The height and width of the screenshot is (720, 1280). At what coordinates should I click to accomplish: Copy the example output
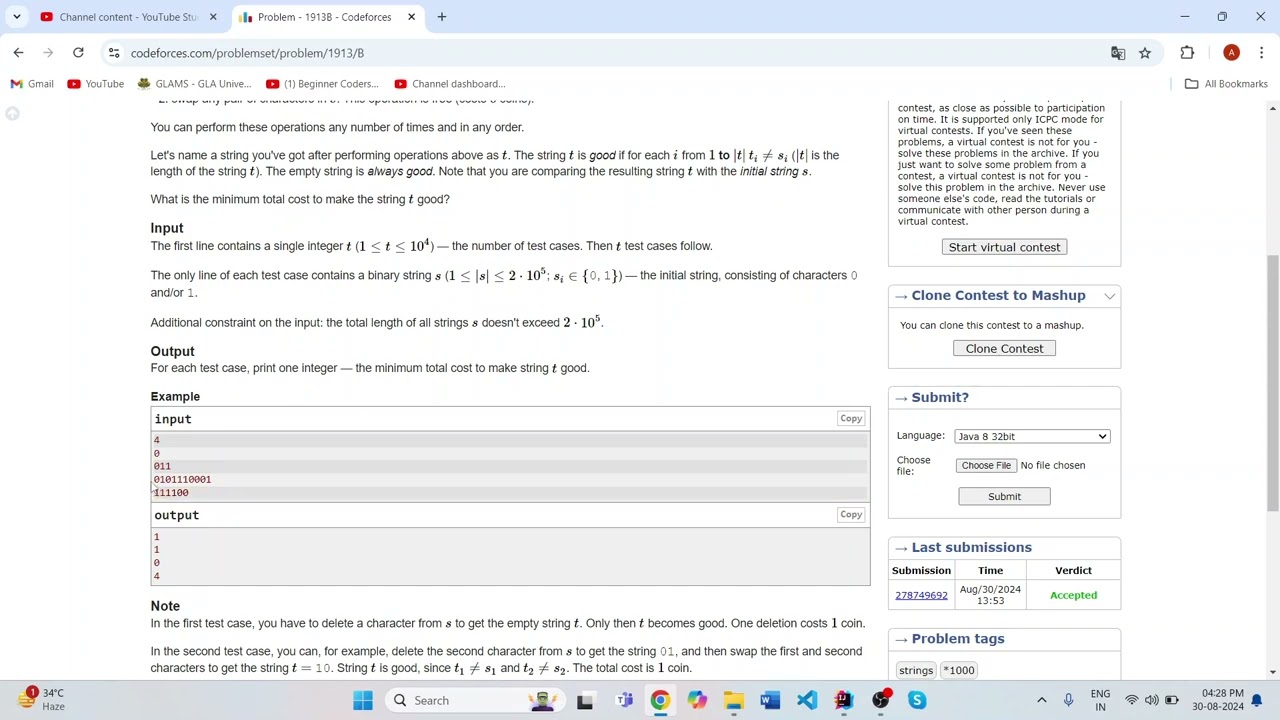point(851,515)
